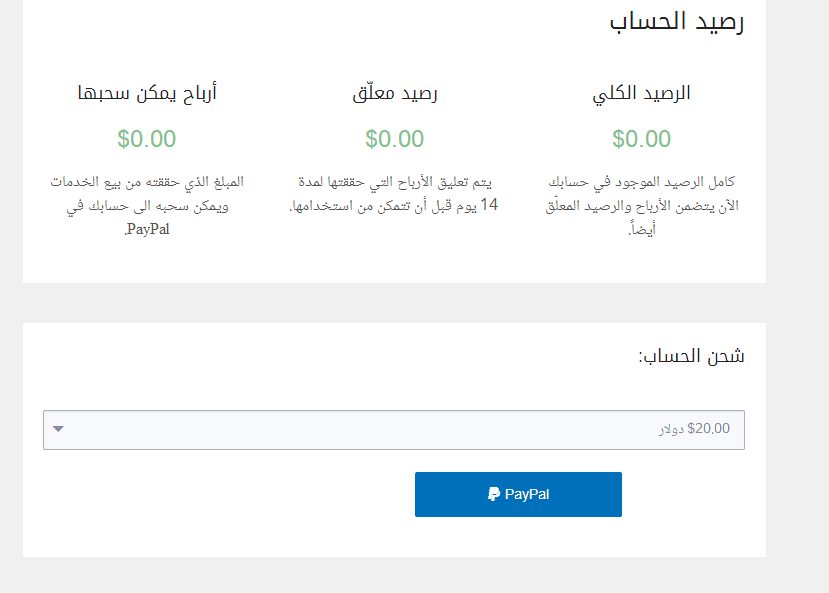Click the شحن الحساب section label
The height and width of the screenshot is (593, 829).
point(691,356)
